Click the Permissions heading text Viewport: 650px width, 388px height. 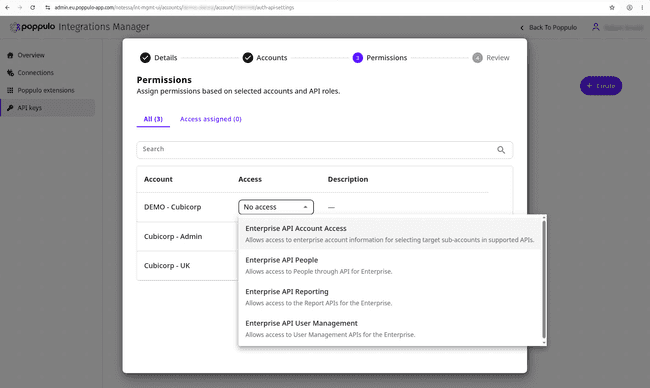[164, 80]
